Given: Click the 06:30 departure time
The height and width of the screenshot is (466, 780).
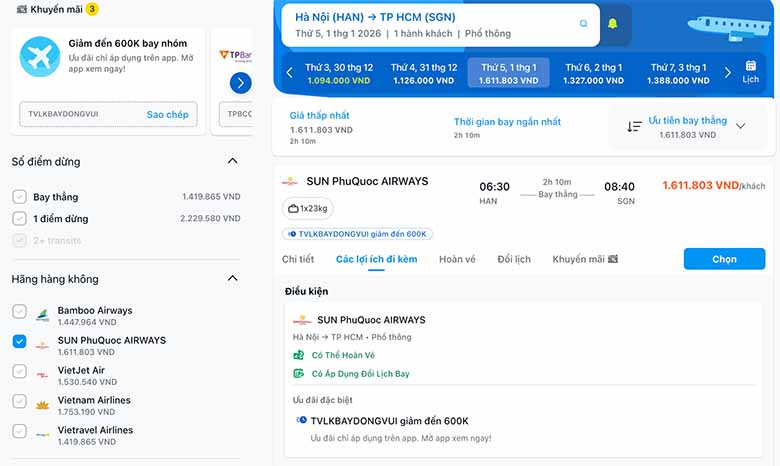Looking at the screenshot, I should [x=494, y=186].
